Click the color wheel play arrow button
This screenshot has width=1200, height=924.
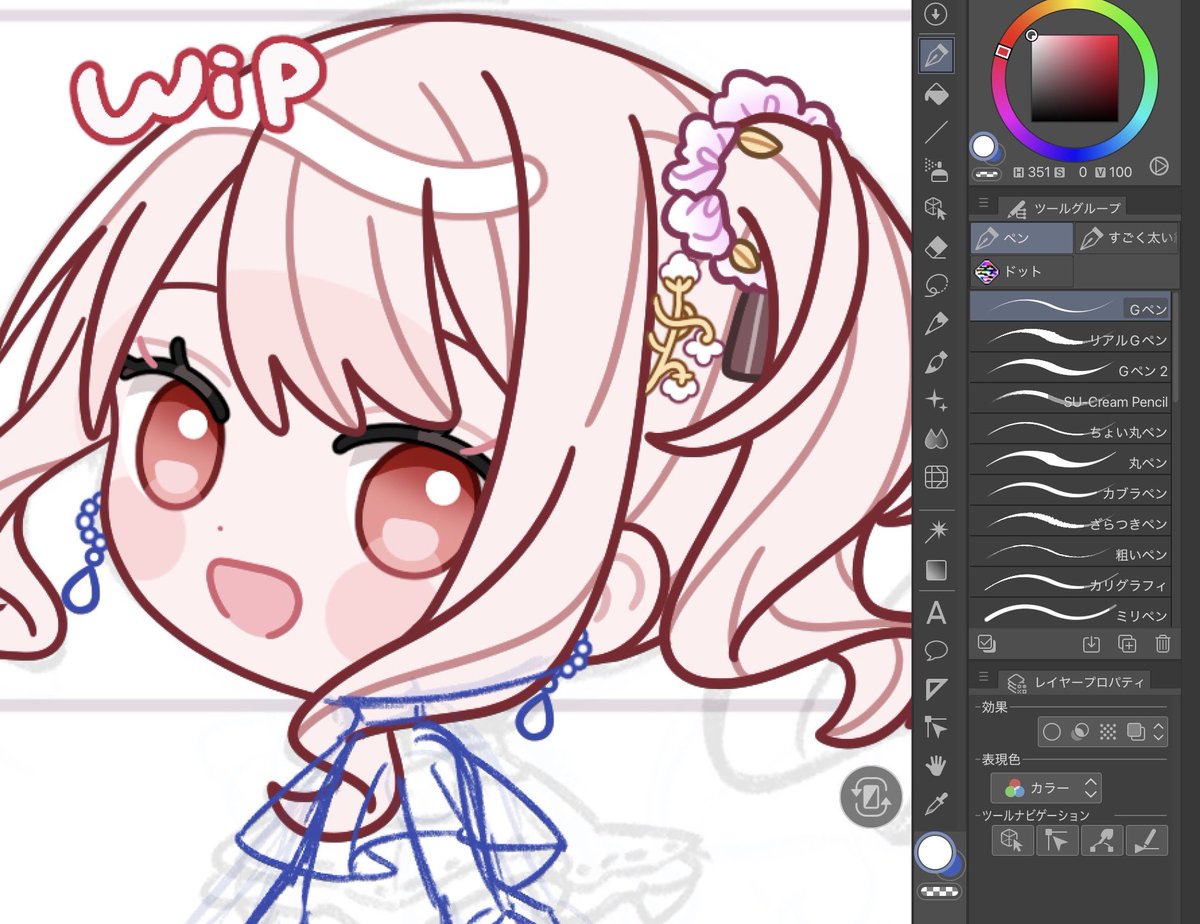point(1159,166)
